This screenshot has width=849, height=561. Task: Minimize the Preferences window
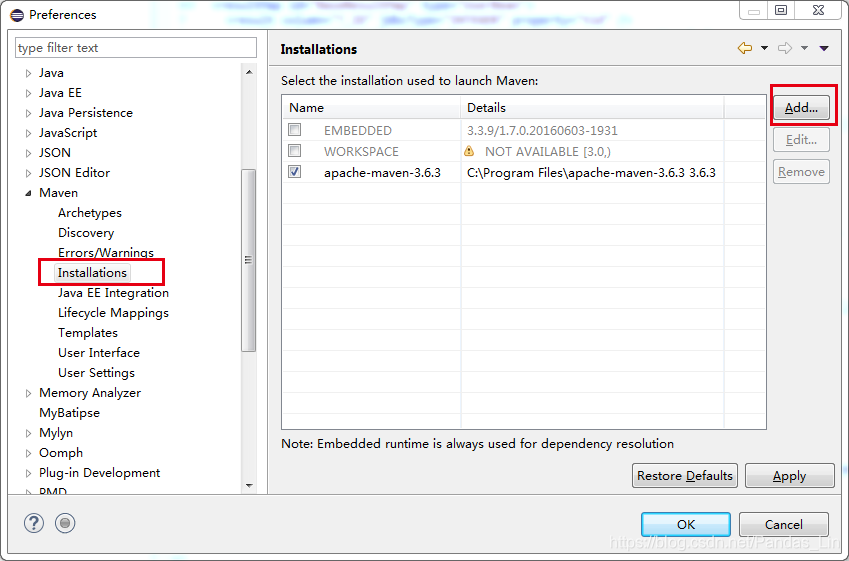click(x=754, y=10)
